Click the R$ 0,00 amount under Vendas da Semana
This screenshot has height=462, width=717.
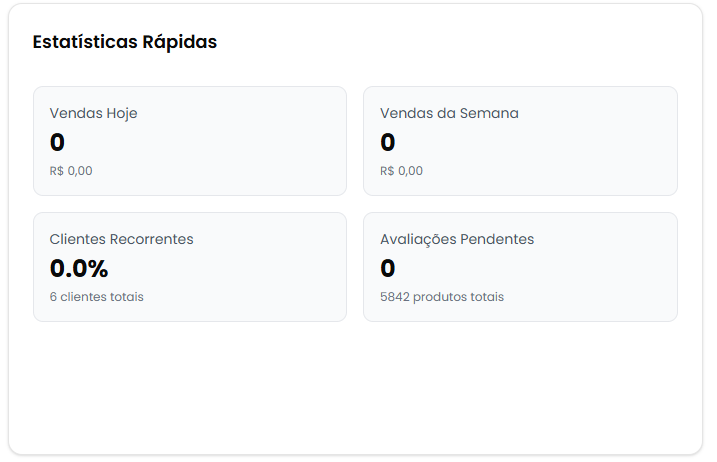point(401,171)
